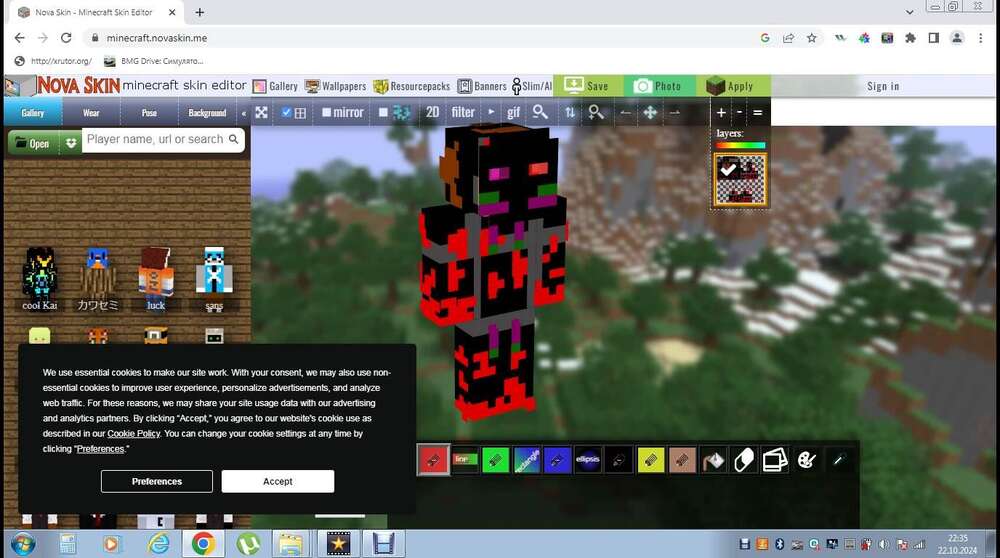The width and height of the screenshot is (1000, 558).
Task: Switch to 2D view
Action: [432, 112]
